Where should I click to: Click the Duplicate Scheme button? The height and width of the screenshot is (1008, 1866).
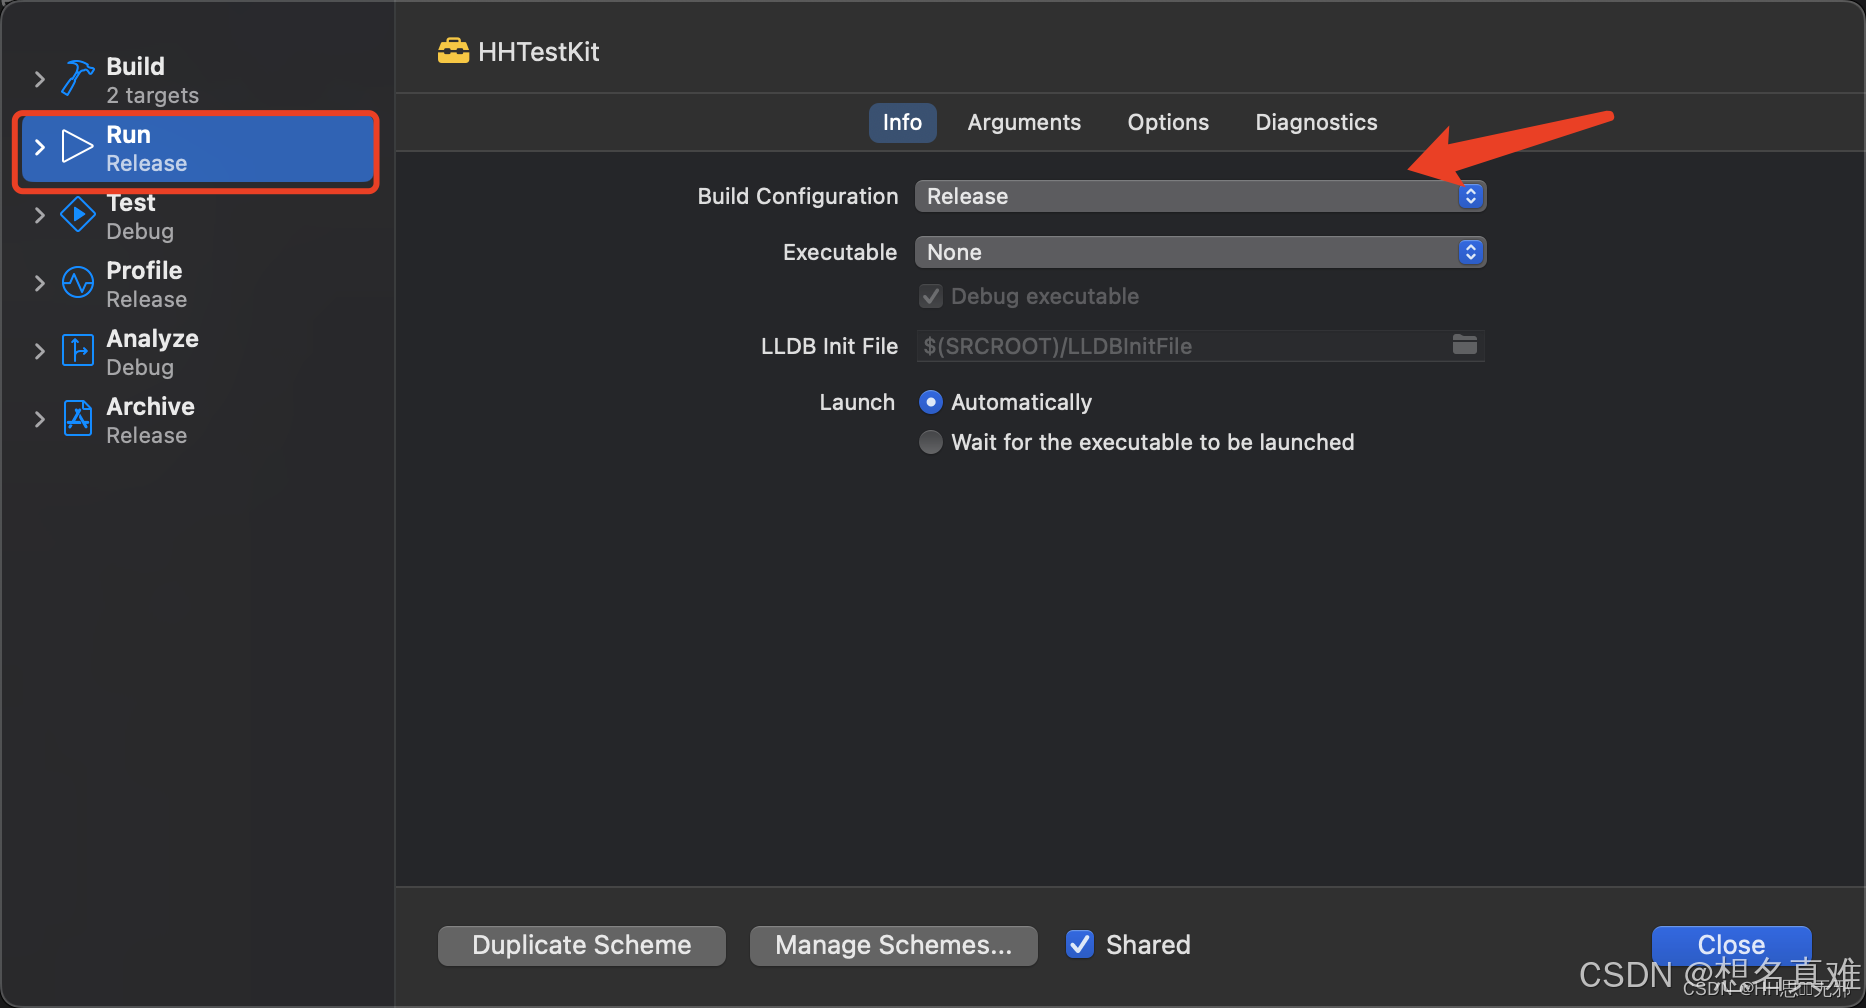580,944
